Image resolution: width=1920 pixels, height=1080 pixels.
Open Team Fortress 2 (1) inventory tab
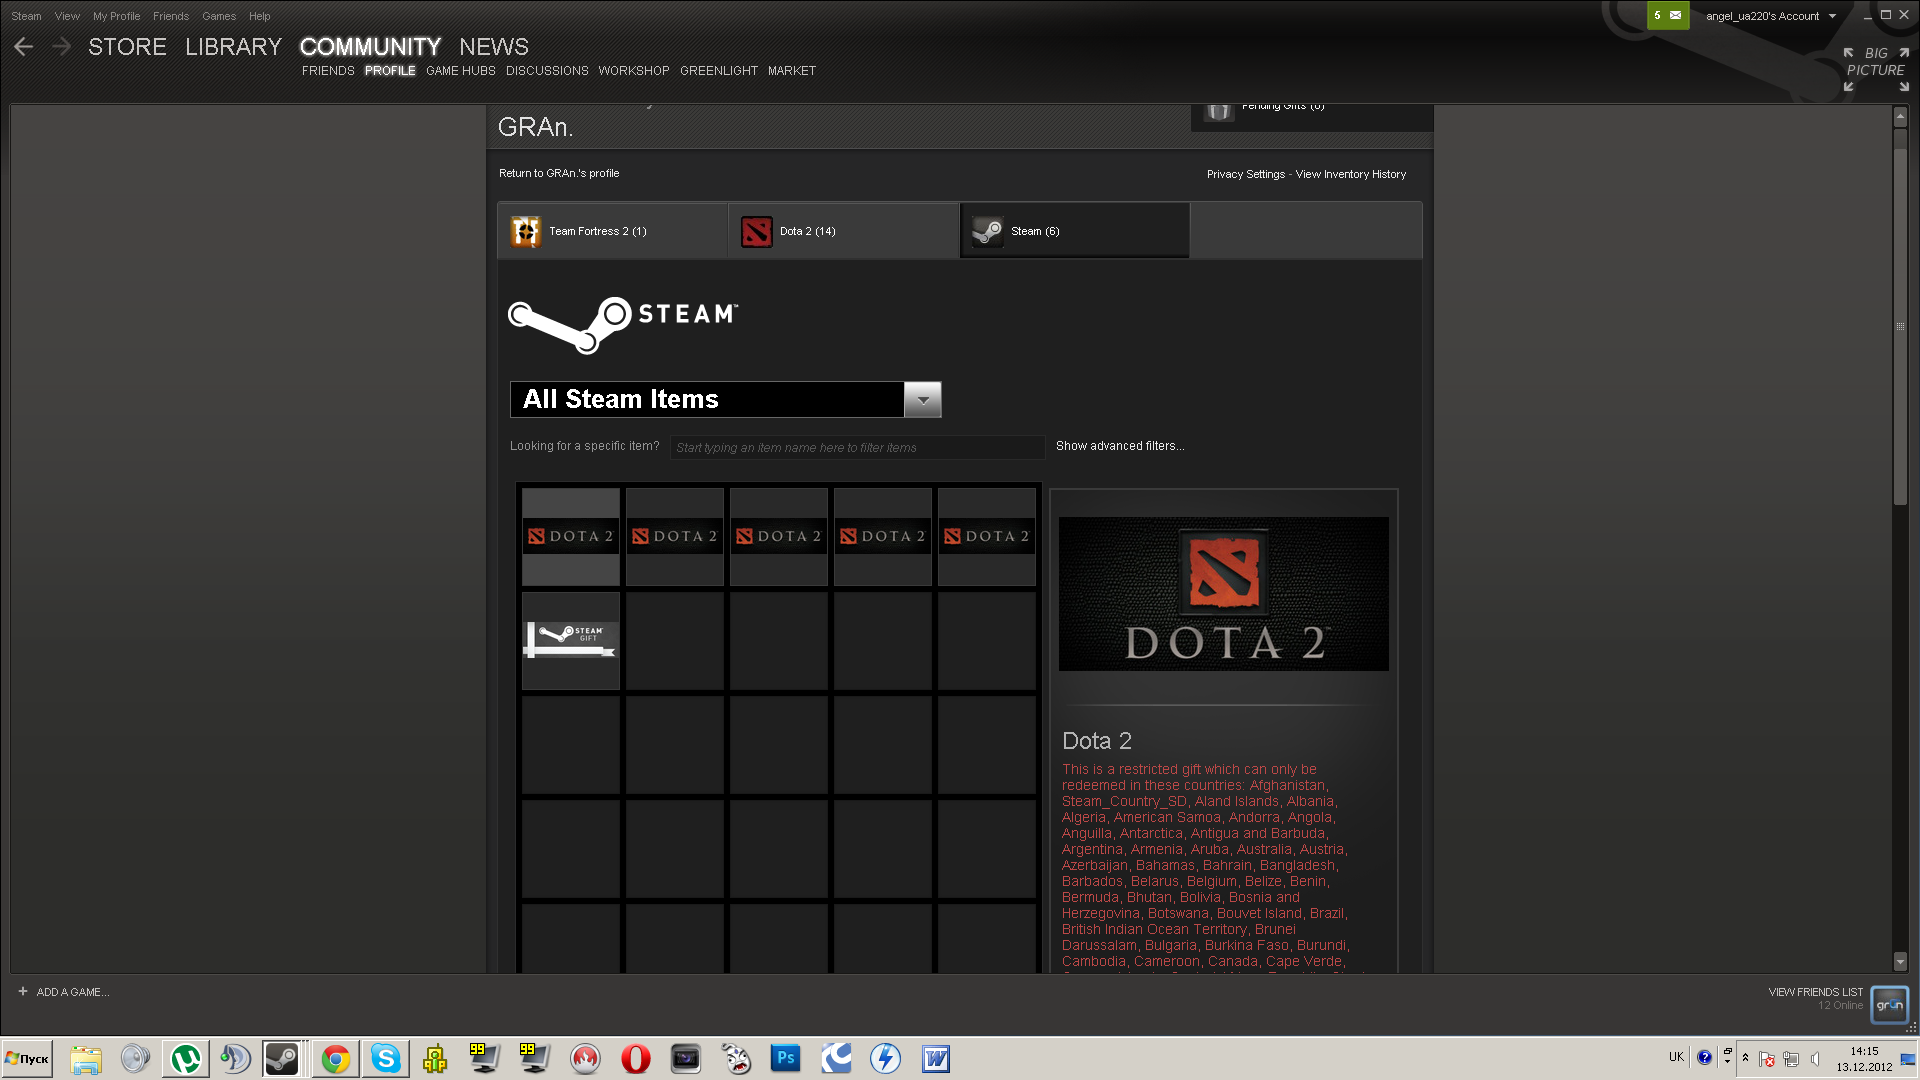coord(612,231)
